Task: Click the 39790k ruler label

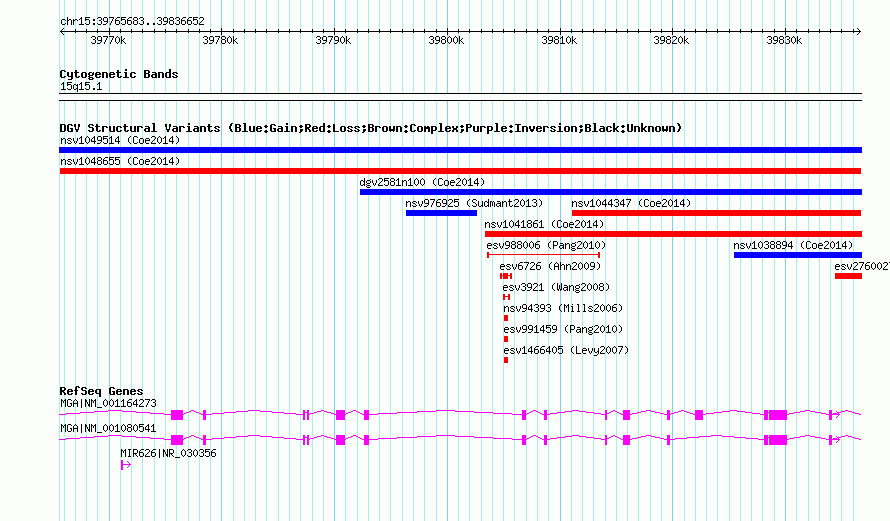Action: pos(333,40)
